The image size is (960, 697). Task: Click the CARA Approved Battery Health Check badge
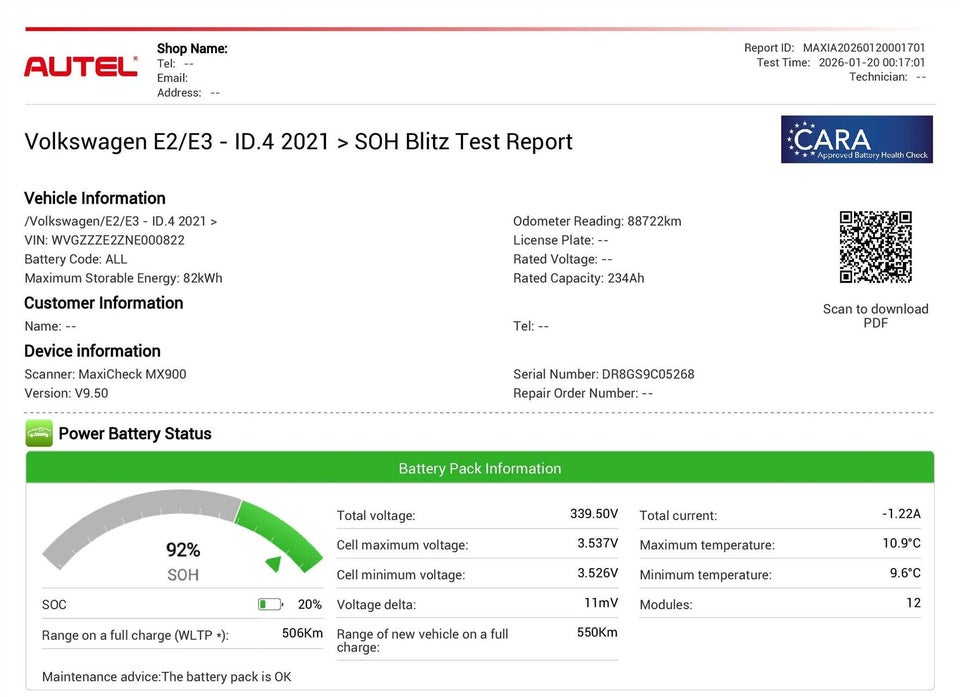point(856,139)
